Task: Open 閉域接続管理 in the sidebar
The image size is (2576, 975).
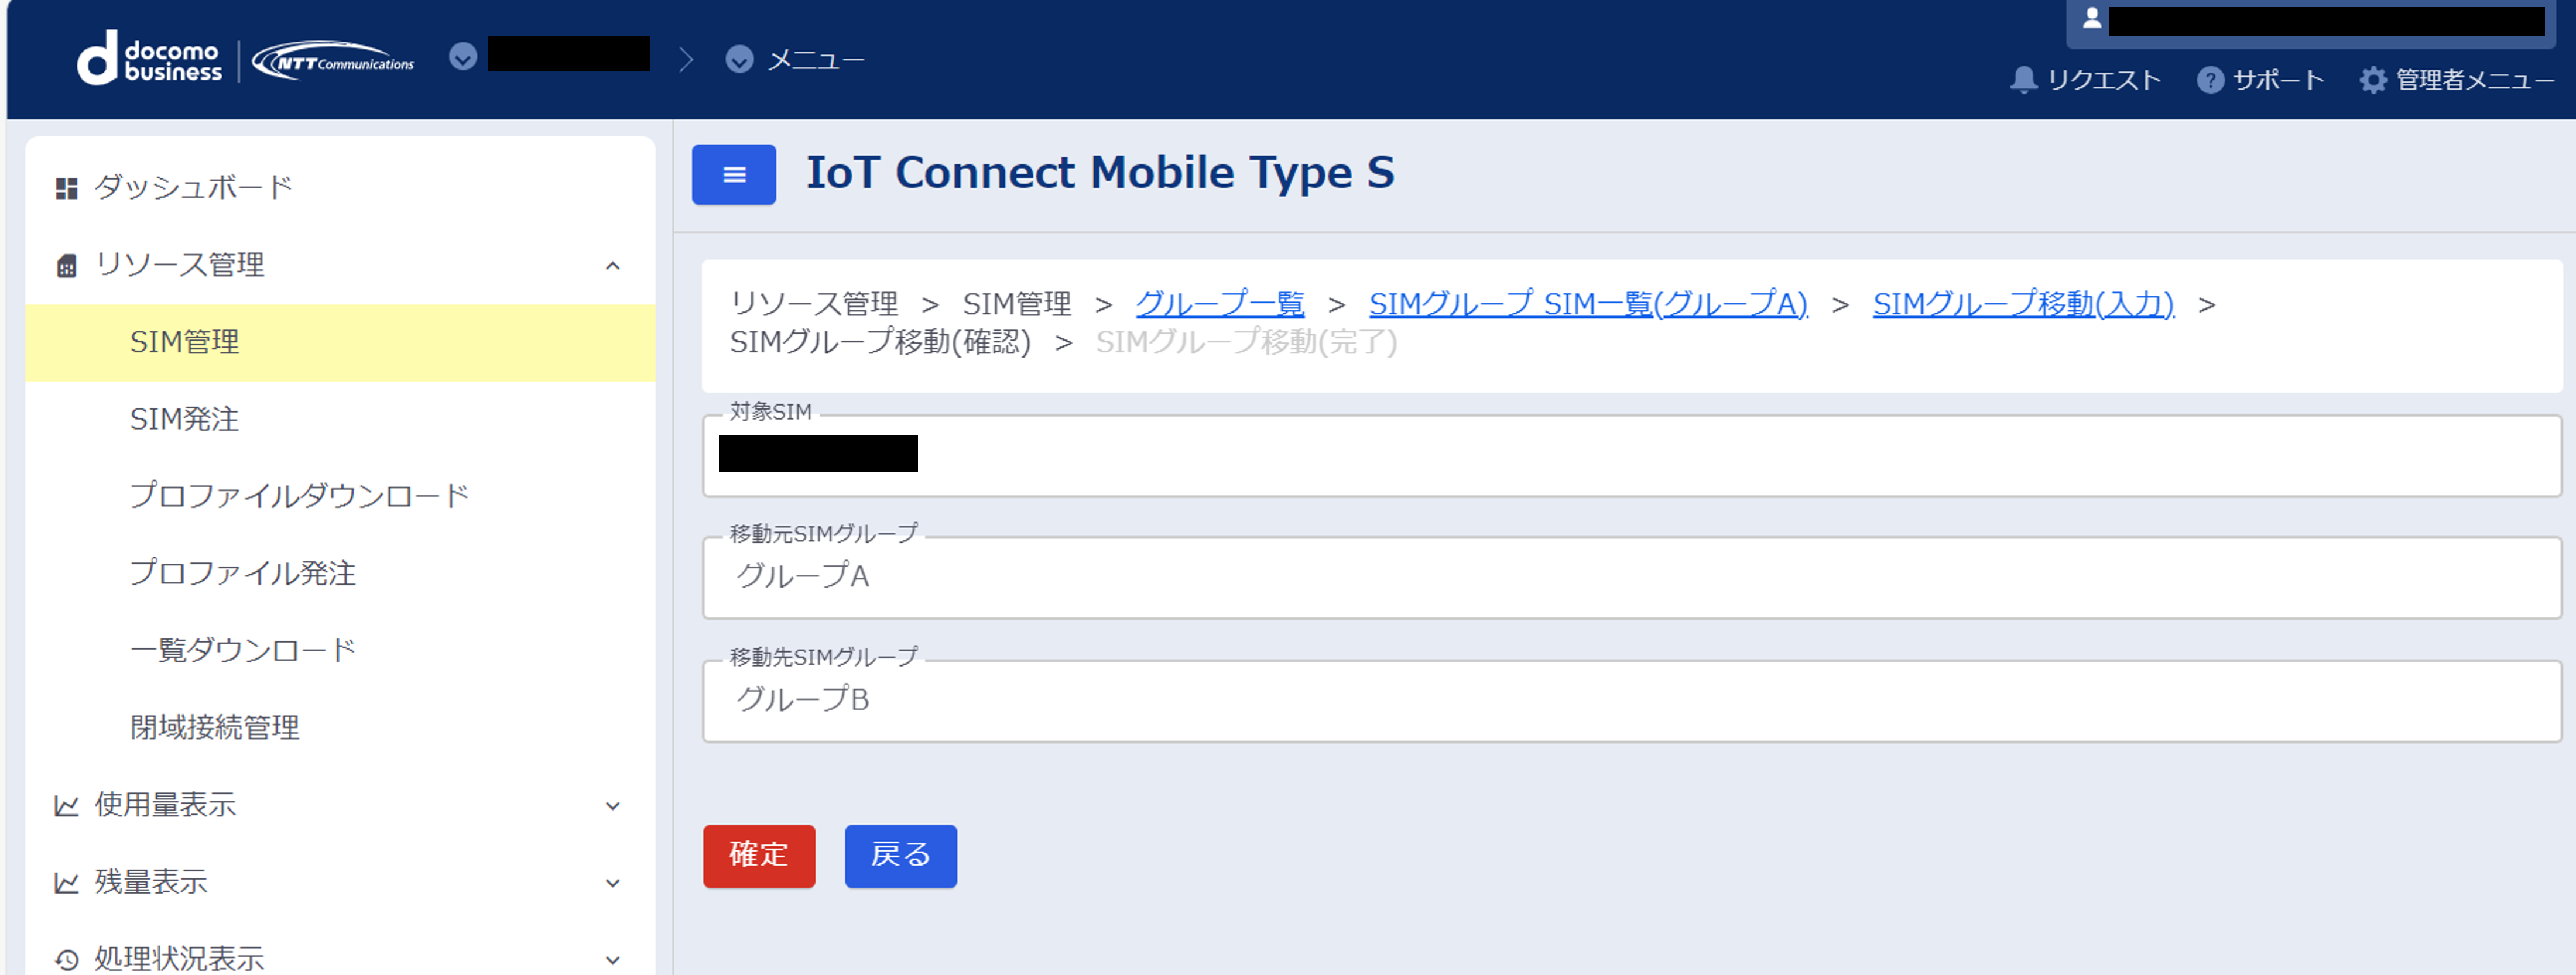Action: (214, 727)
